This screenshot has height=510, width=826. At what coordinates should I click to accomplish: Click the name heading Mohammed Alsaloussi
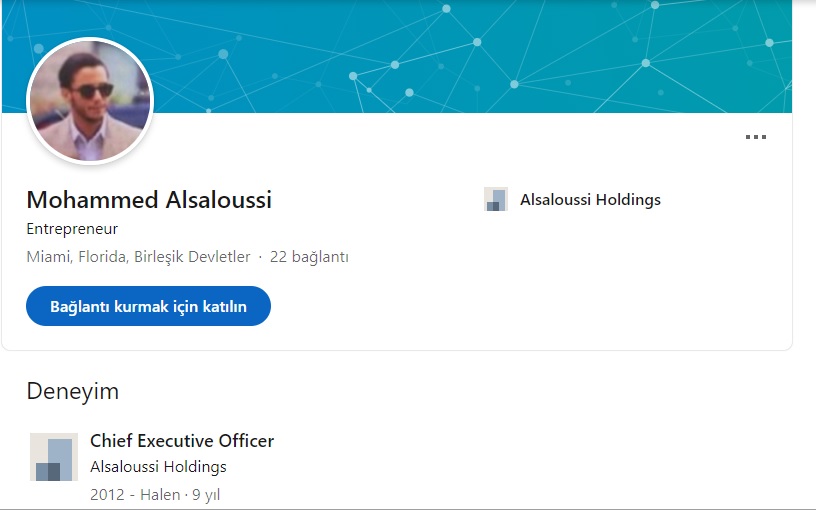click(149, 200)
